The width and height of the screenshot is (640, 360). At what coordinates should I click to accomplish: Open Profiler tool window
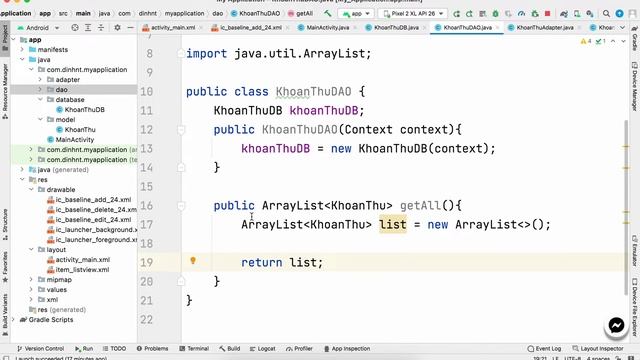tap(299, 349)
